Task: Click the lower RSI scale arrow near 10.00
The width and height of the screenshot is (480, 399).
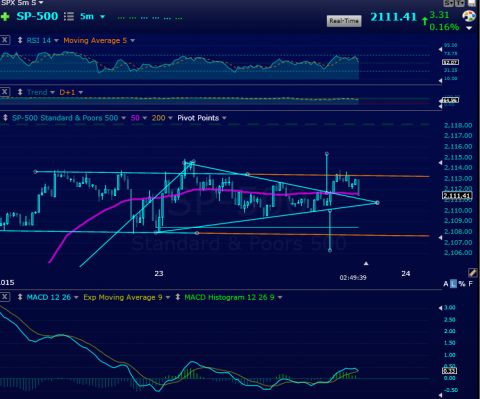Action: [x=441, y=80]
